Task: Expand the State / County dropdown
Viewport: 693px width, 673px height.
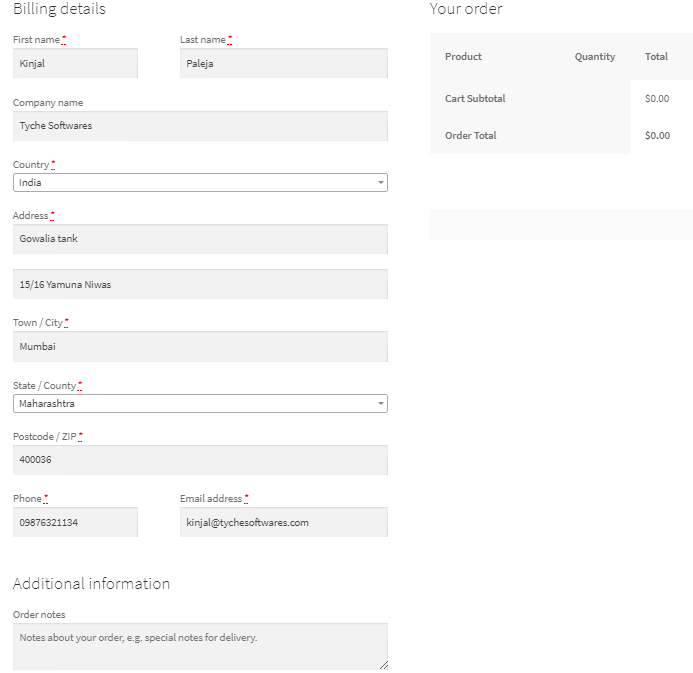Action: pyautogui.click(x=200, y=404)
